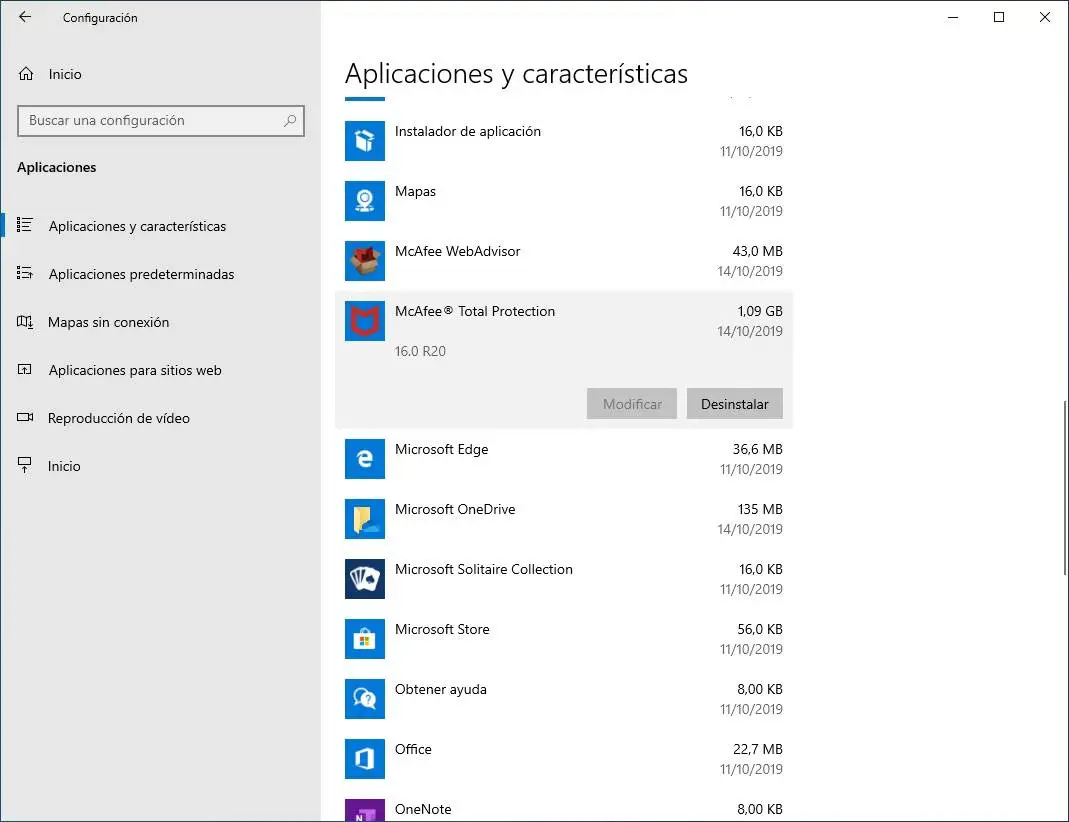Click the OneNote app icon
The width and height of the screenshot is (1069, 822).
tap(365, 810)
